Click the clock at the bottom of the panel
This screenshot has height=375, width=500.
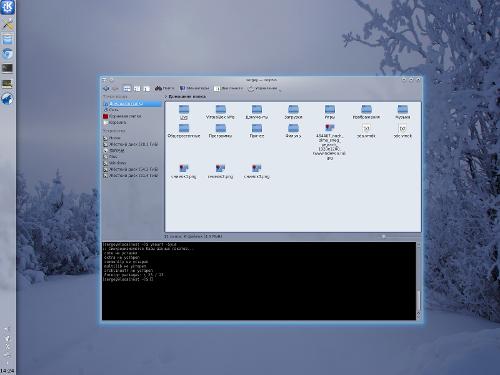(x=7, y=371)
